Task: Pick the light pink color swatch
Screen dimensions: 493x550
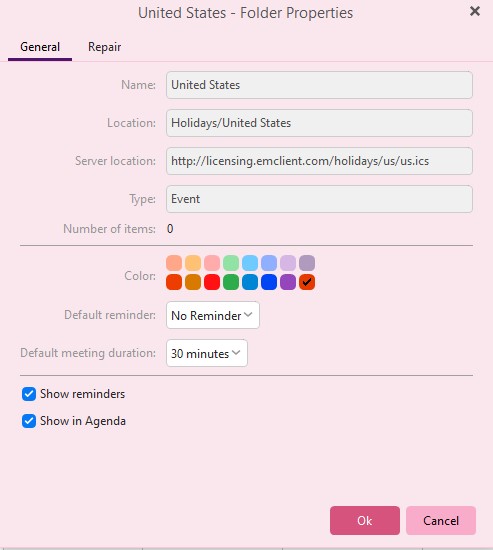Action: coord(212,263)
